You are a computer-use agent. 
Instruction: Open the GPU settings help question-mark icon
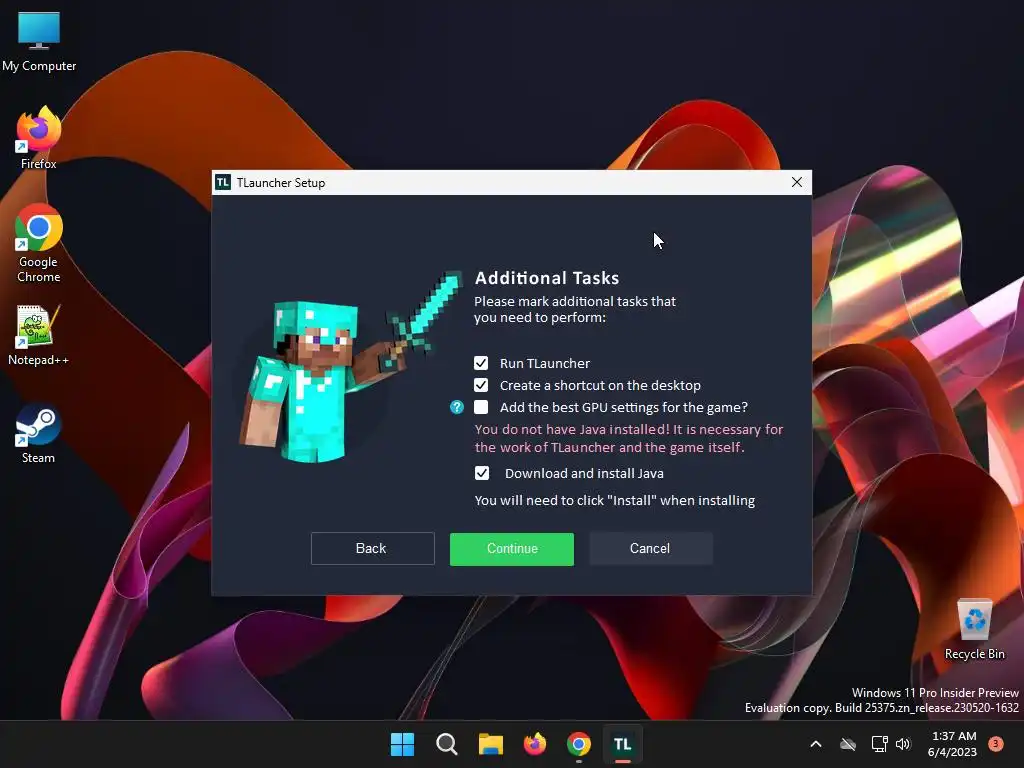point(456,408)
